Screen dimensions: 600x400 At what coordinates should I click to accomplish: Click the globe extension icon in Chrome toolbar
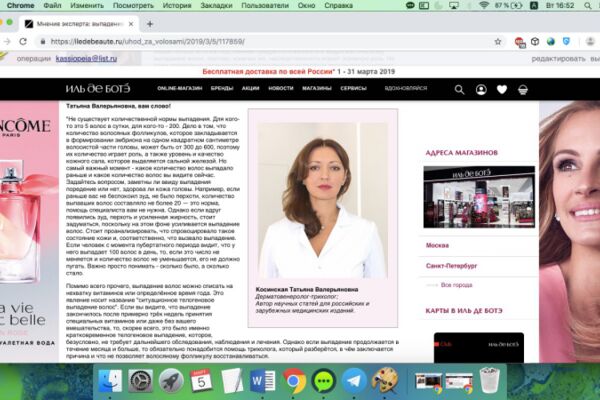point(551,41)
